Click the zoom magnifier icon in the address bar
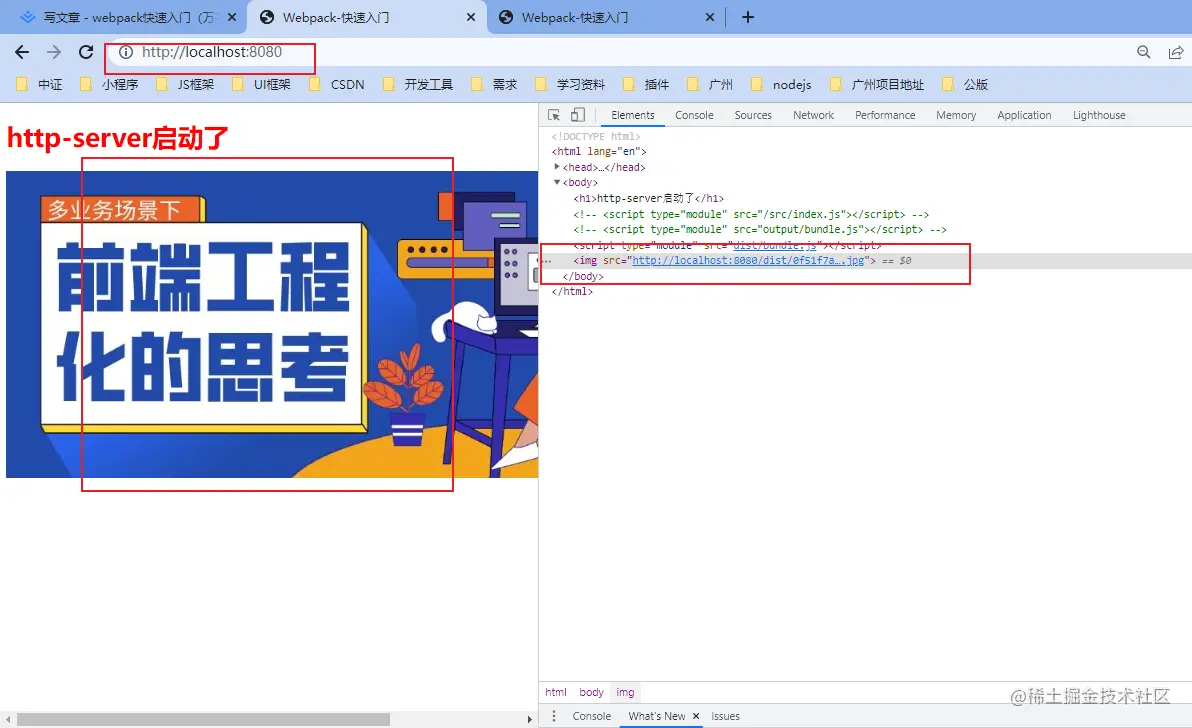The height and width of the screenshot is (728, 1192). (1143, 52)
